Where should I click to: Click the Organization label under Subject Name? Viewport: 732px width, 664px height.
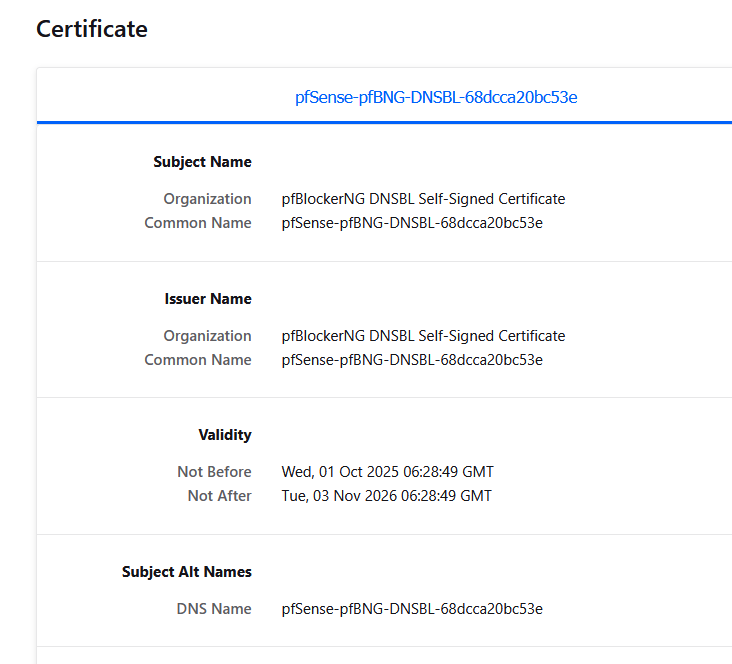click(x=207, y=199)
